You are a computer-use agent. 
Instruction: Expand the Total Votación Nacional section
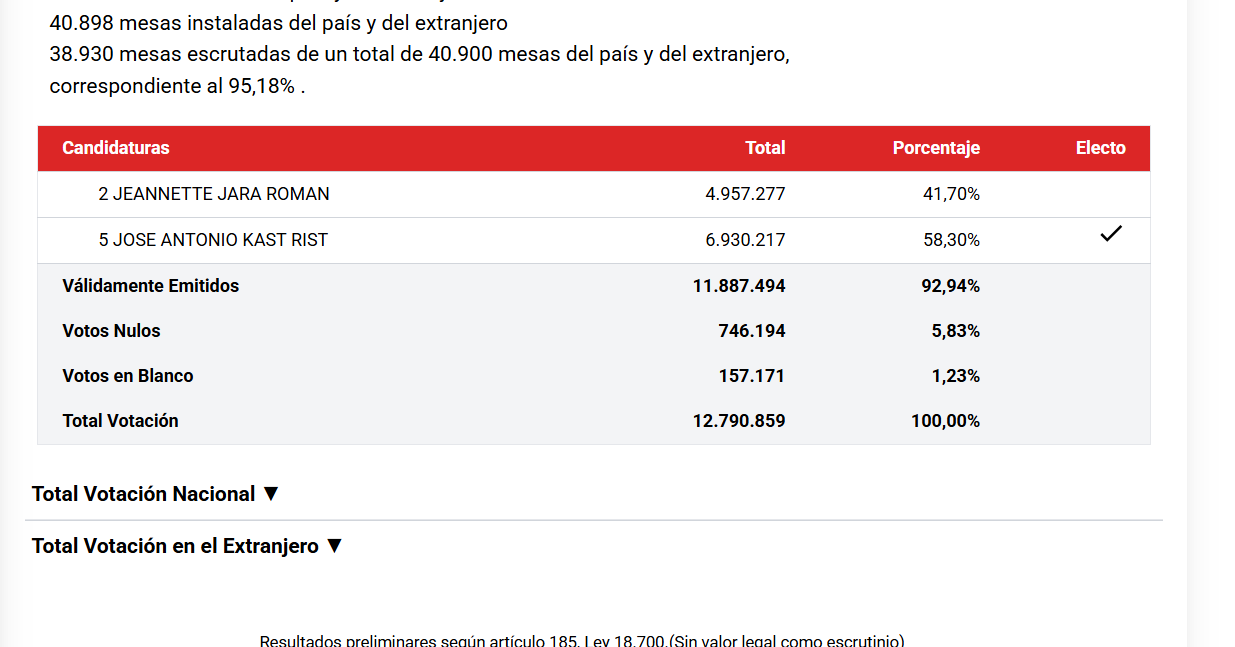[156, 494]
